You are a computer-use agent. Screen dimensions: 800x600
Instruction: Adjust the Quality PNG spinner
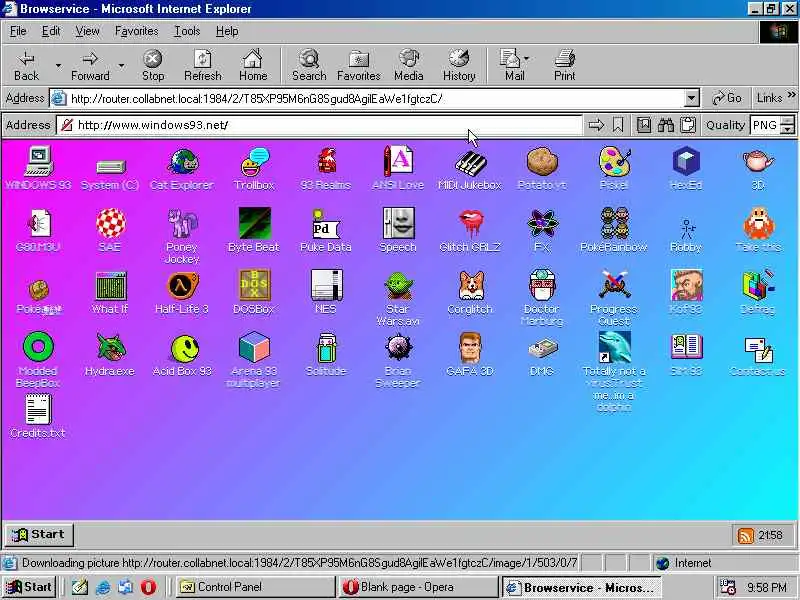click(788, 125)
